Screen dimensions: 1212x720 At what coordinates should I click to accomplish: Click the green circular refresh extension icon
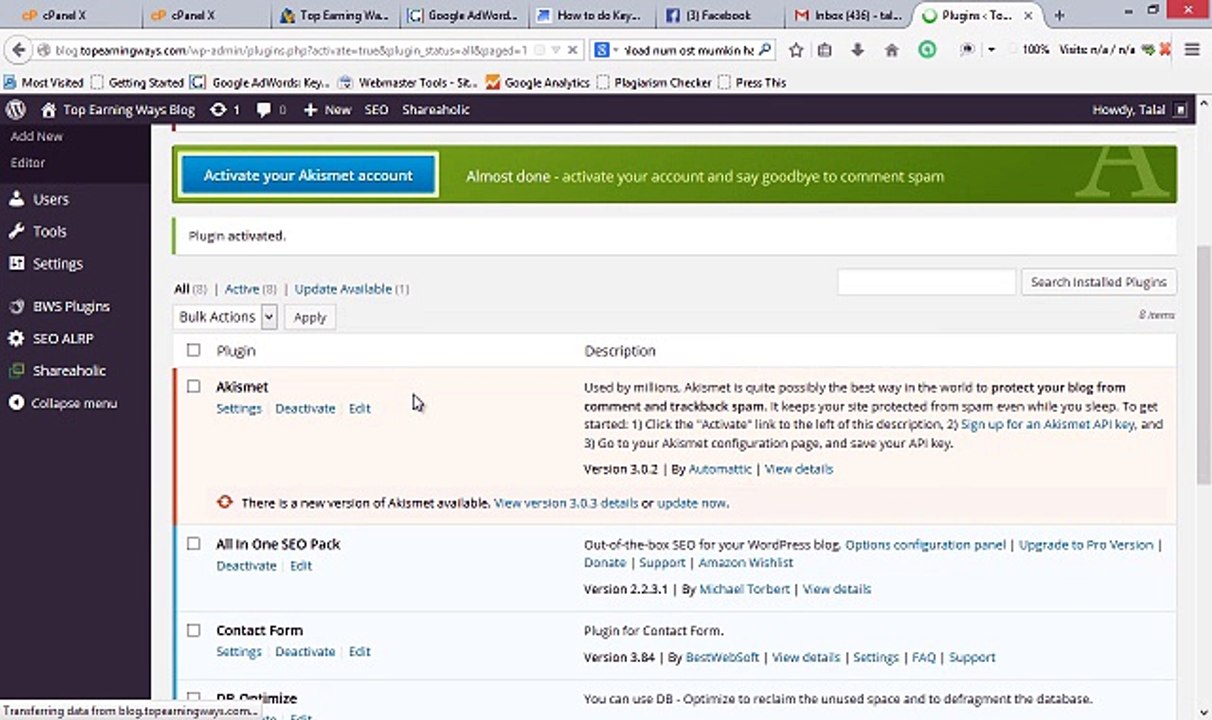point(927,49)
